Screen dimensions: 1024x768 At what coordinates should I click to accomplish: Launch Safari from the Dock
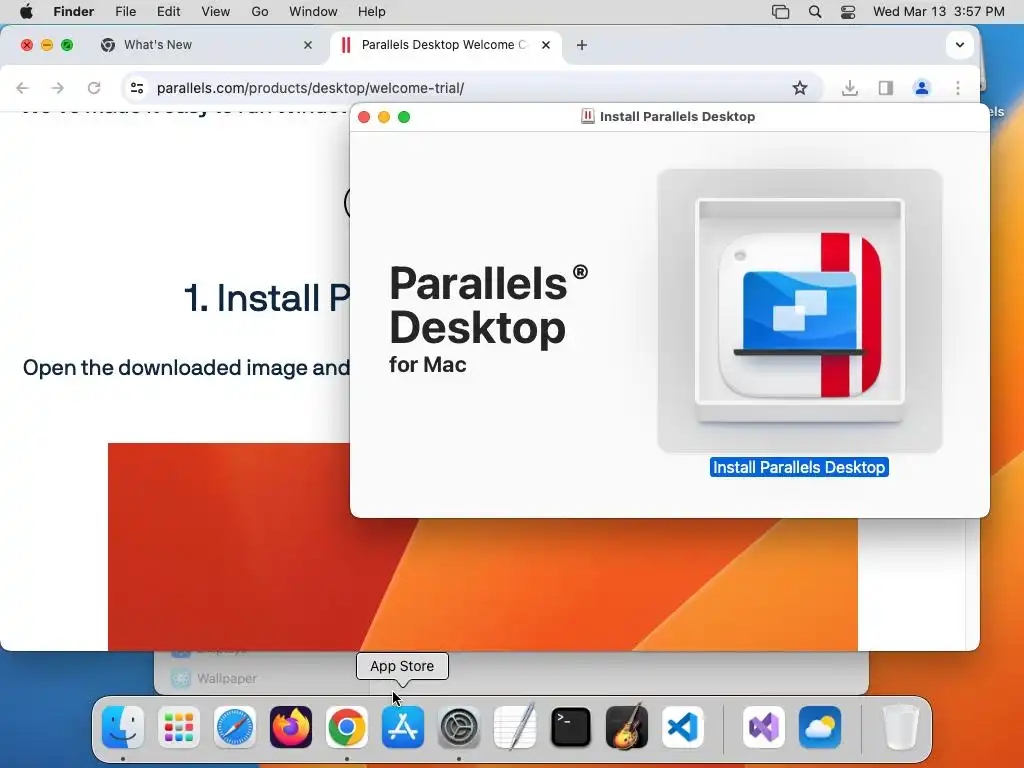coord(235,727)
